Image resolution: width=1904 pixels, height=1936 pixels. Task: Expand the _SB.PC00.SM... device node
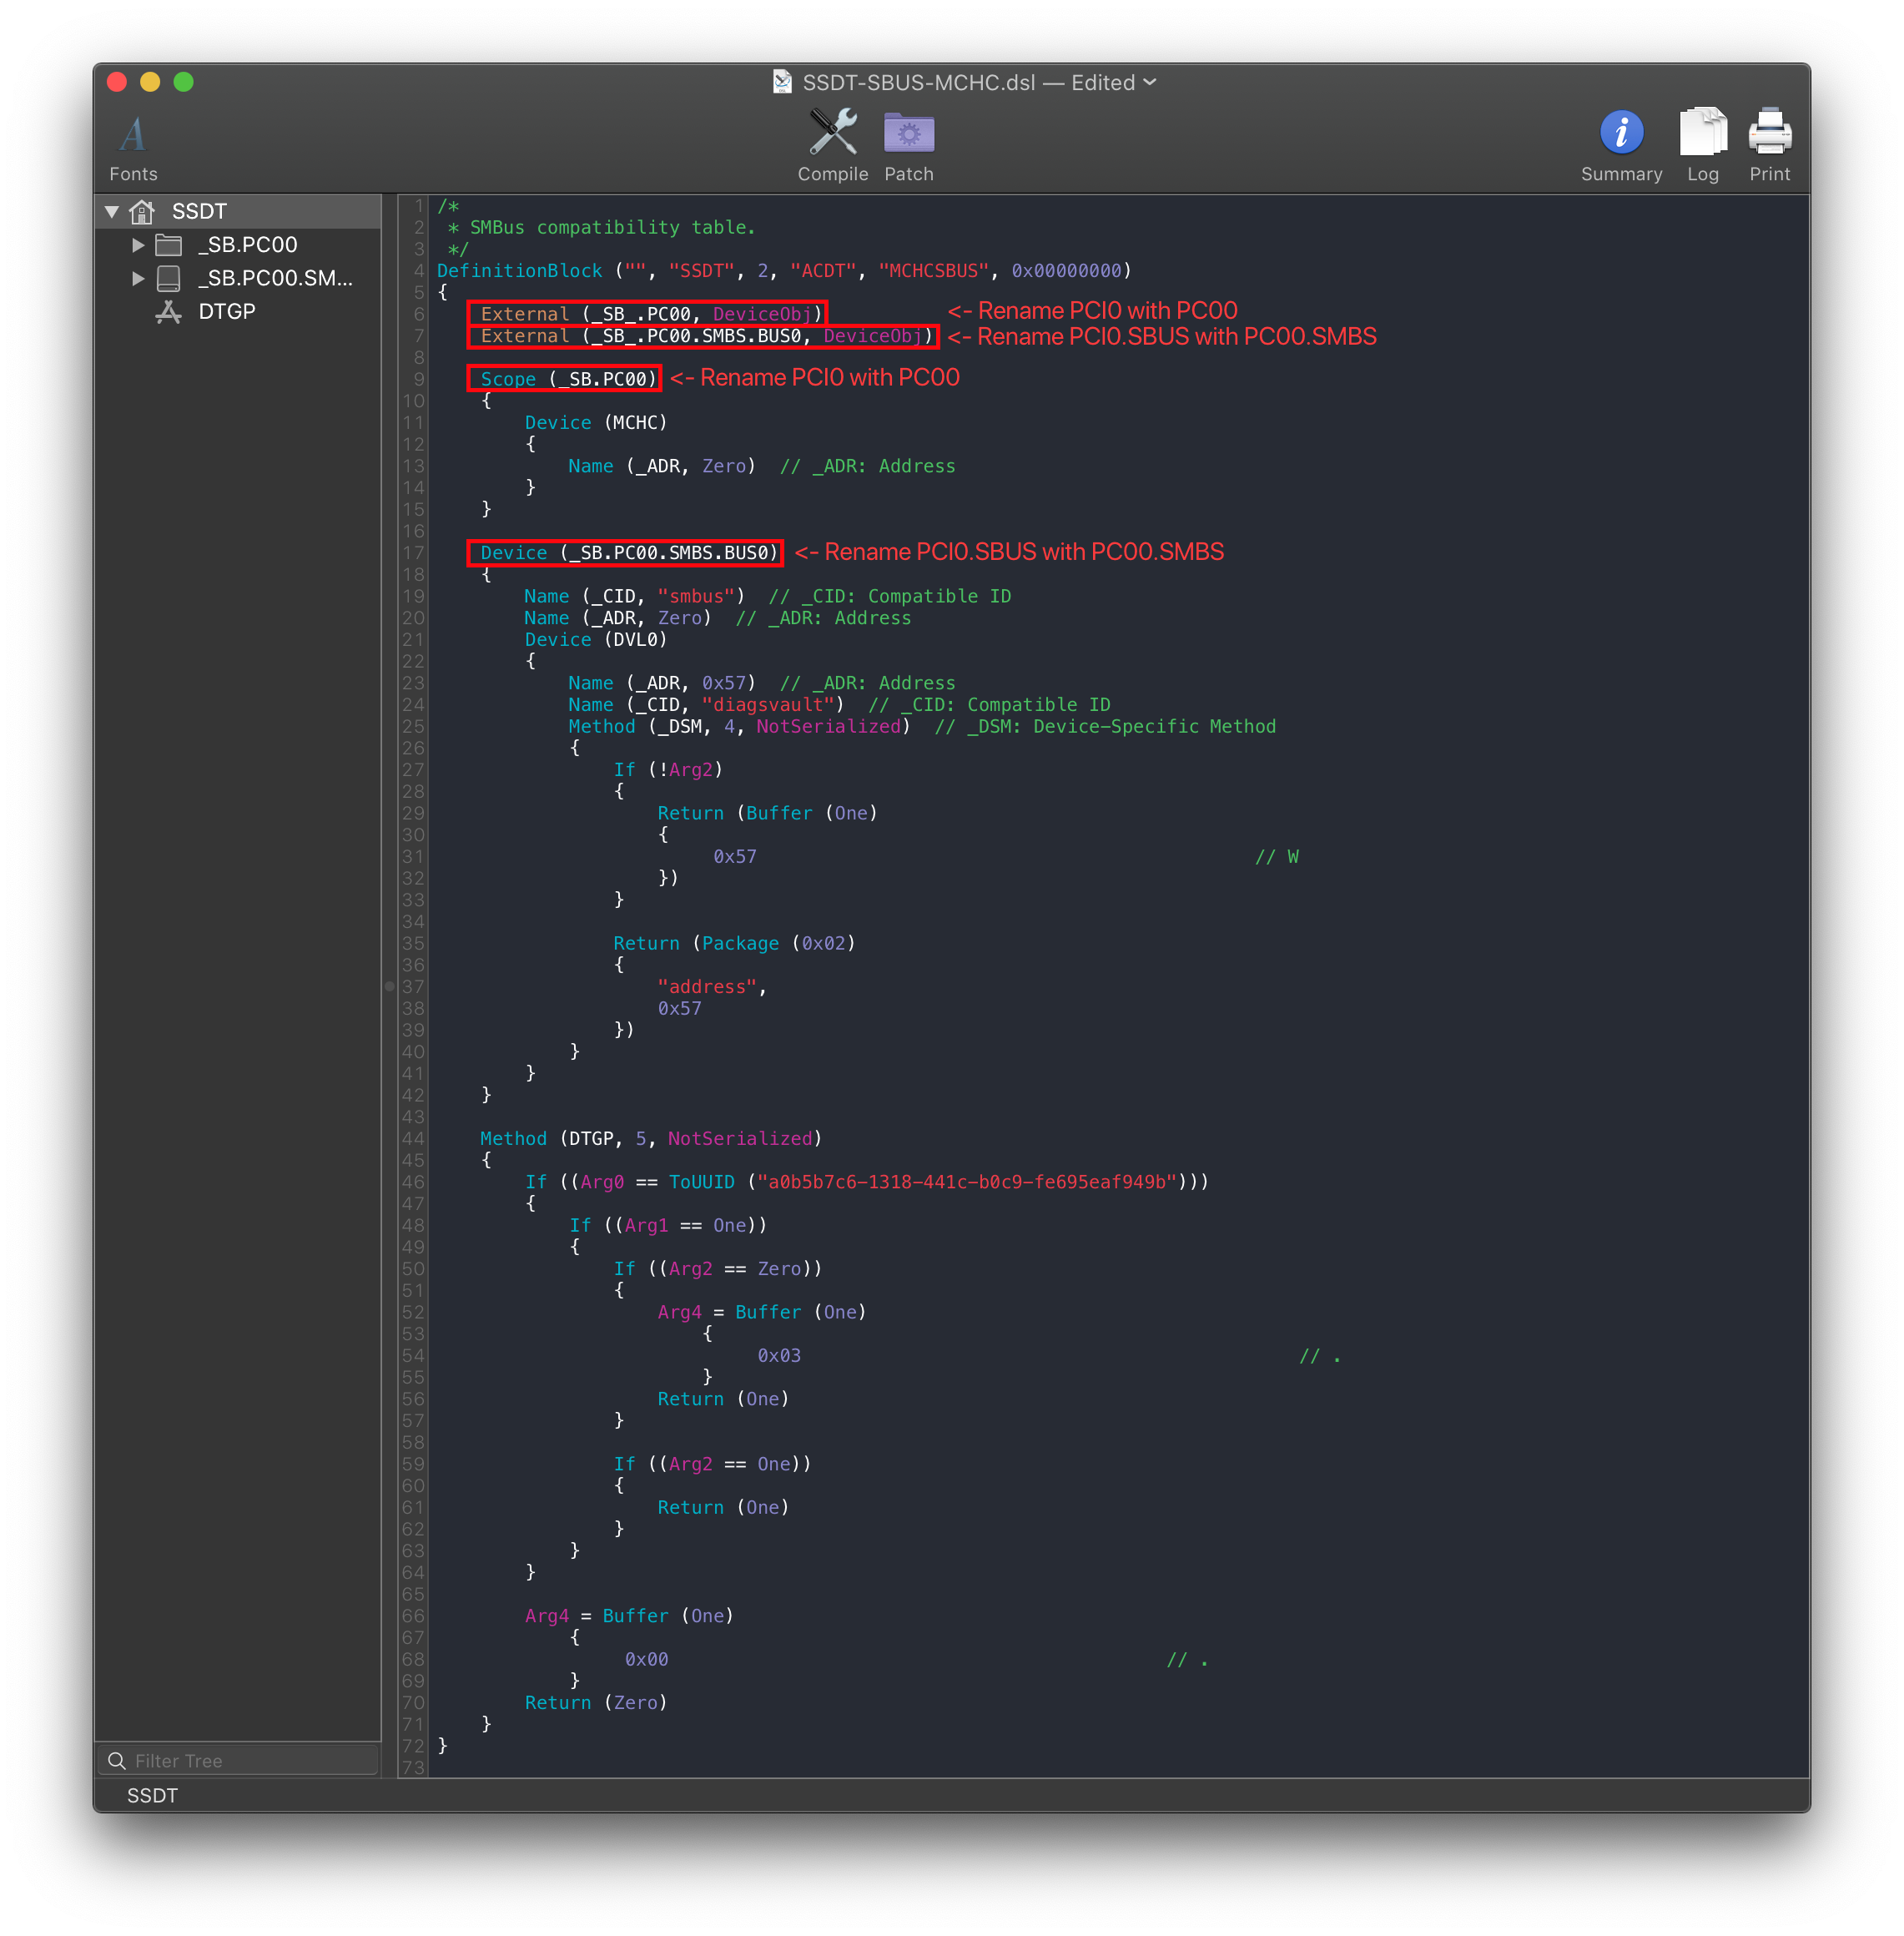coord(138,278)
